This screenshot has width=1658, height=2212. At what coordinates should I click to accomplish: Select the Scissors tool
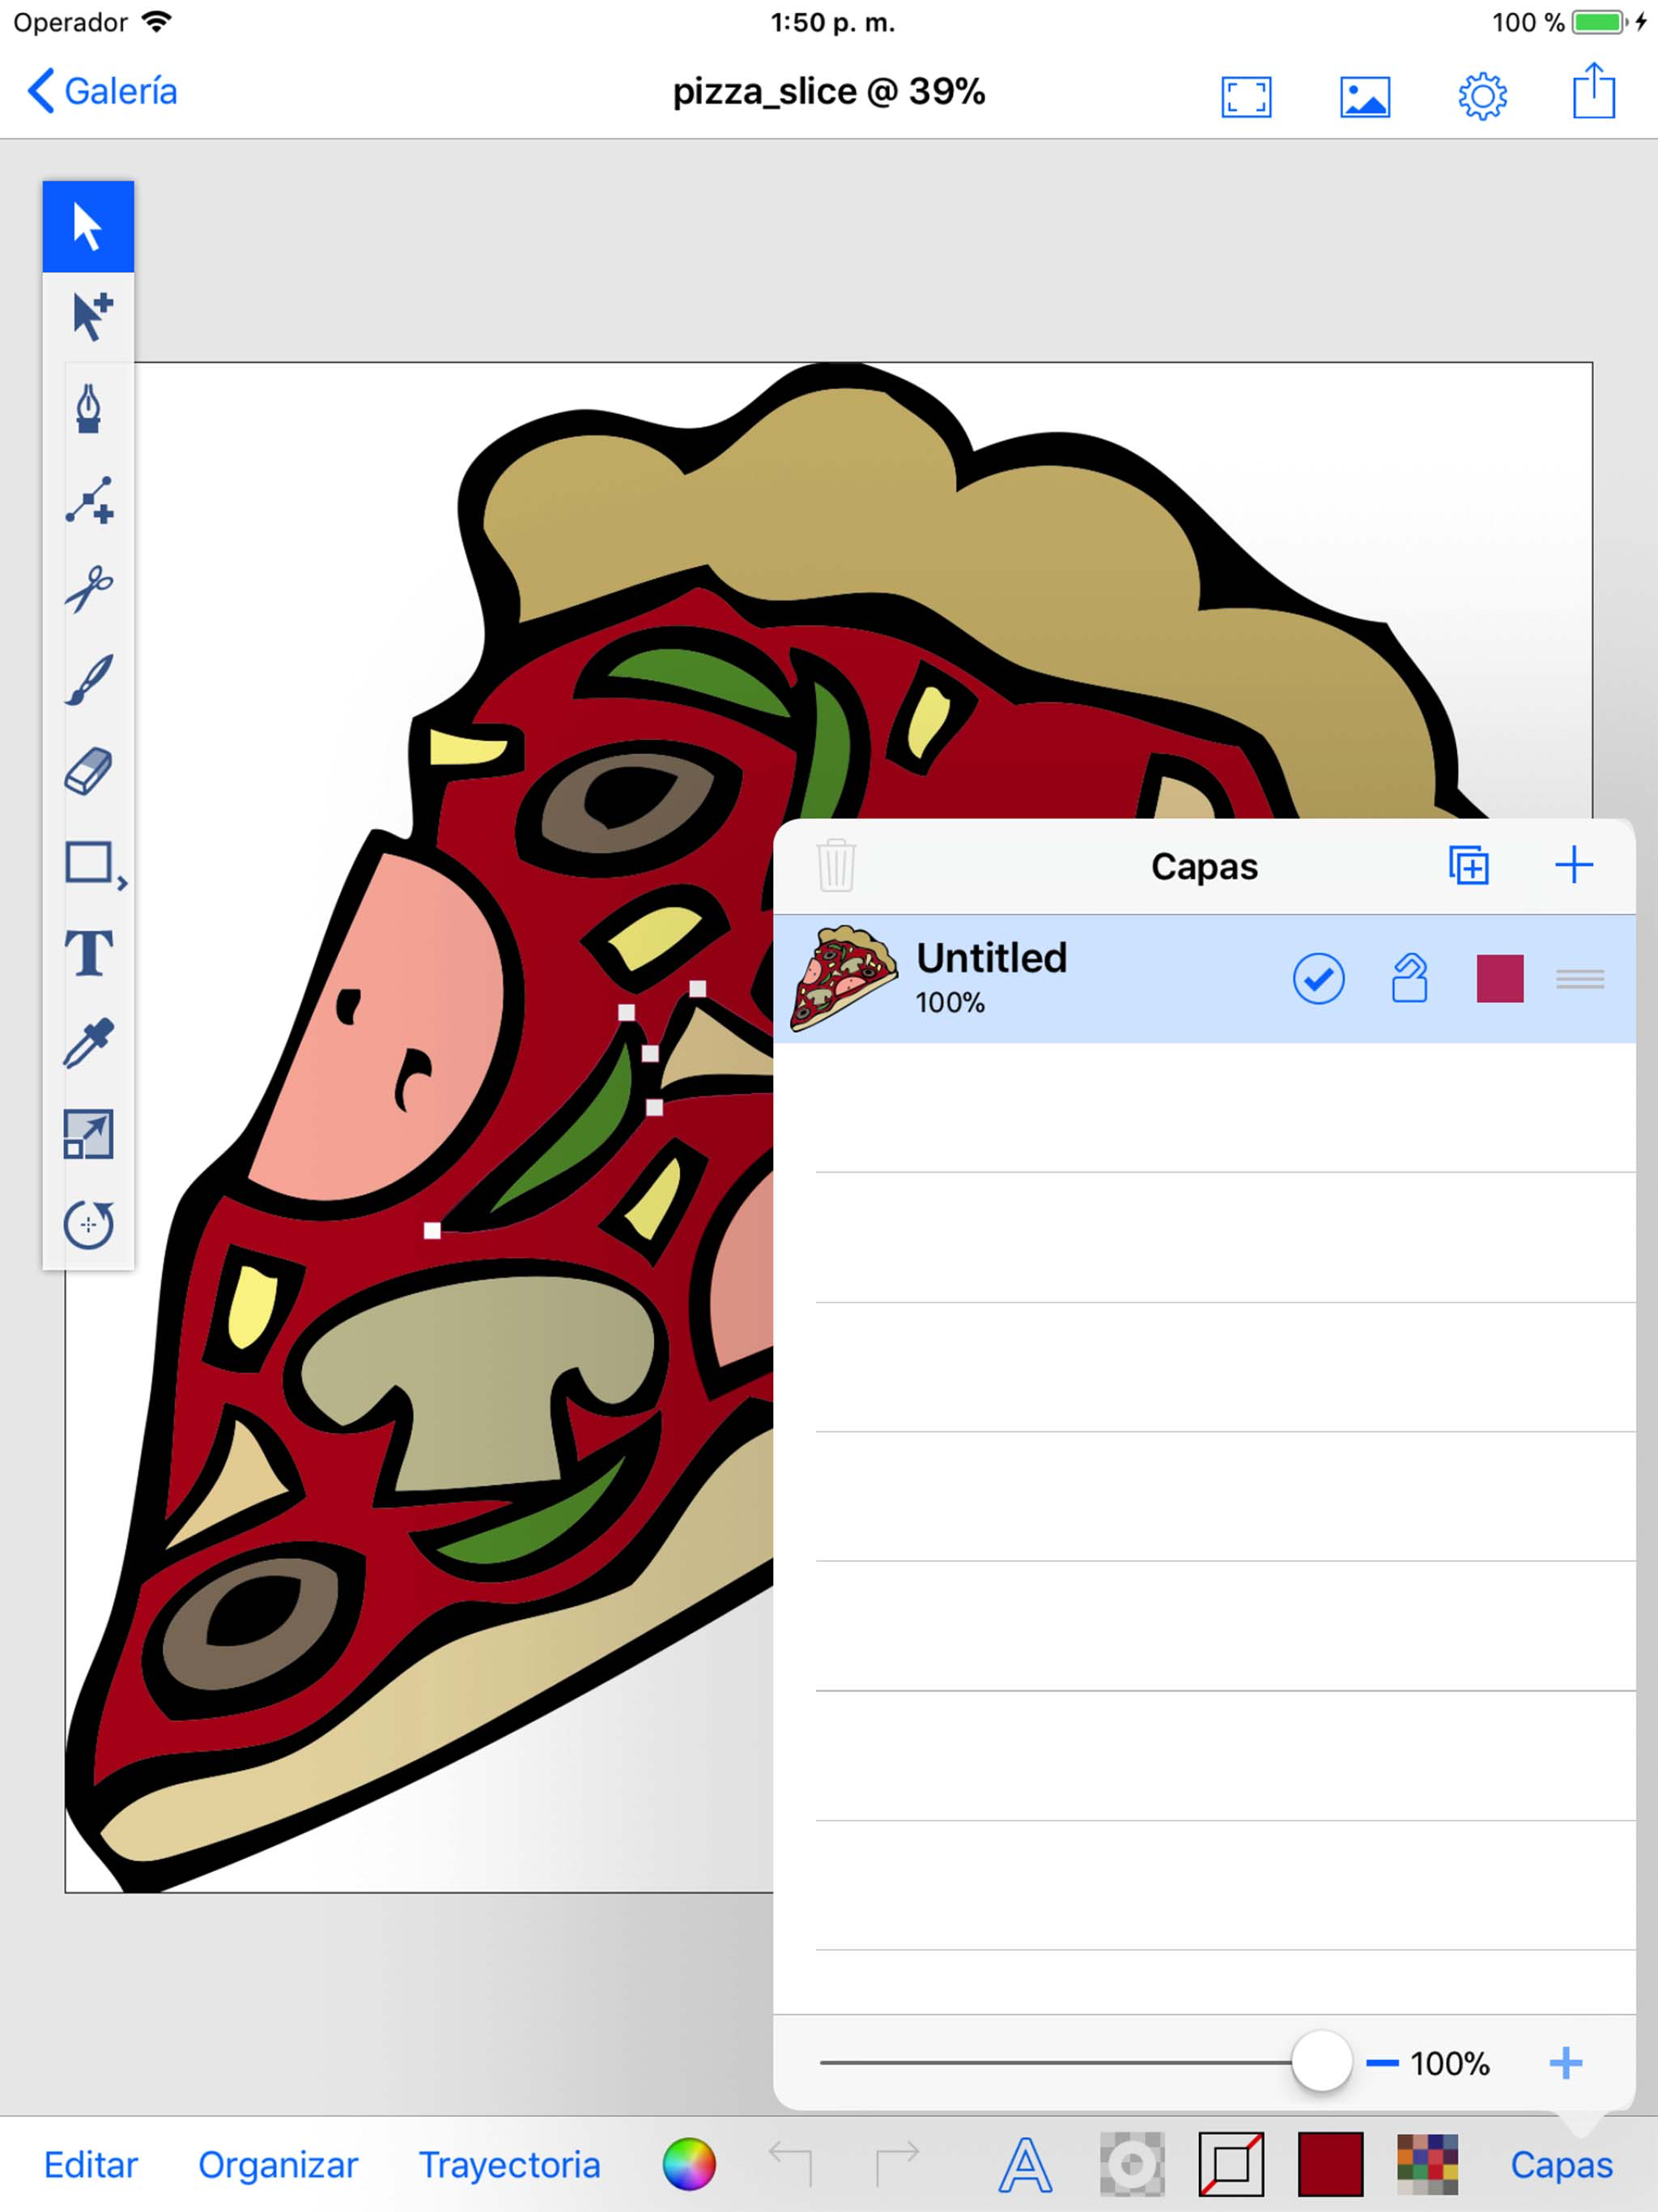click(x=88, y=589)
